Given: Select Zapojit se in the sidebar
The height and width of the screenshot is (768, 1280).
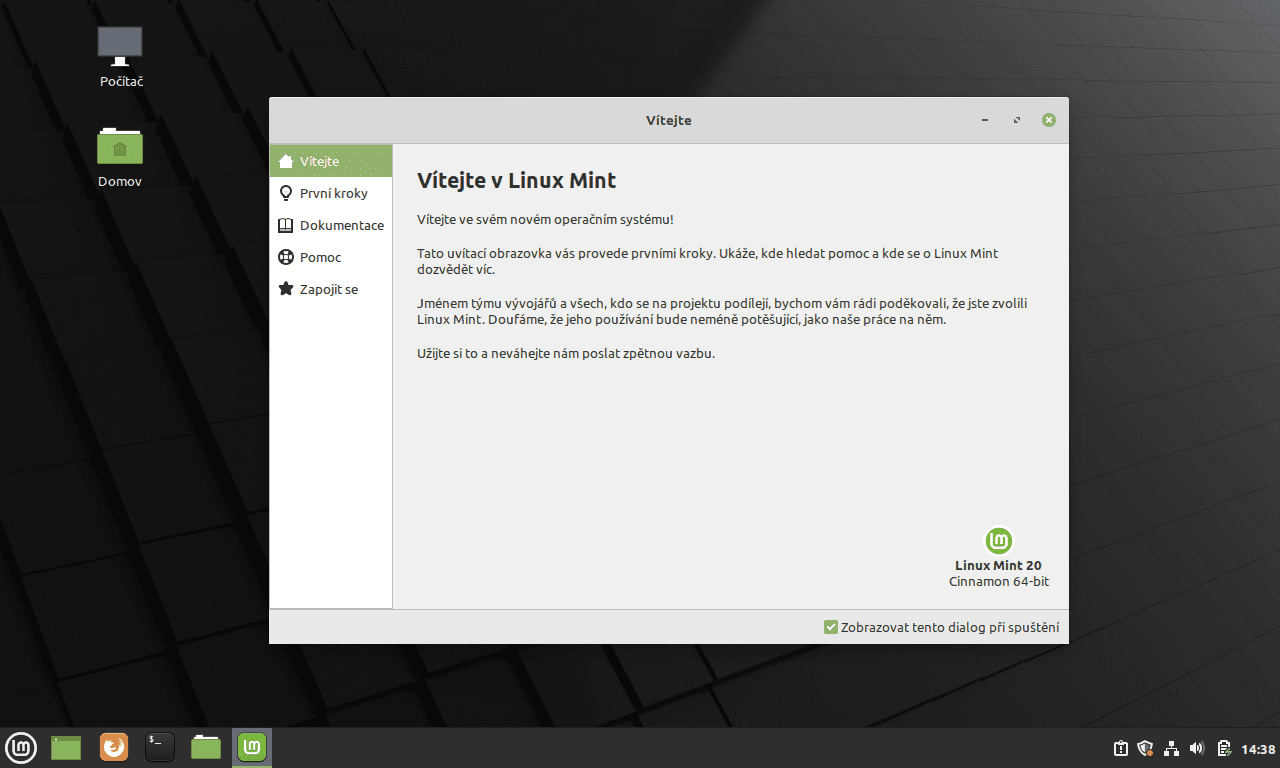Looking at the screenshot, I should [x=326, y=288].
